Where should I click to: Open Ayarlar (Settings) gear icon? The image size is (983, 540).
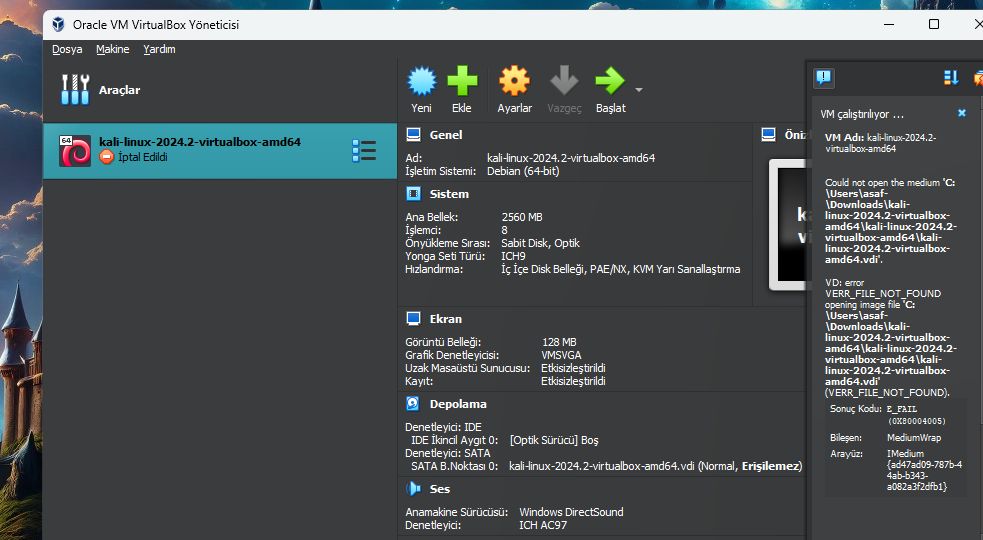[514, 82]
